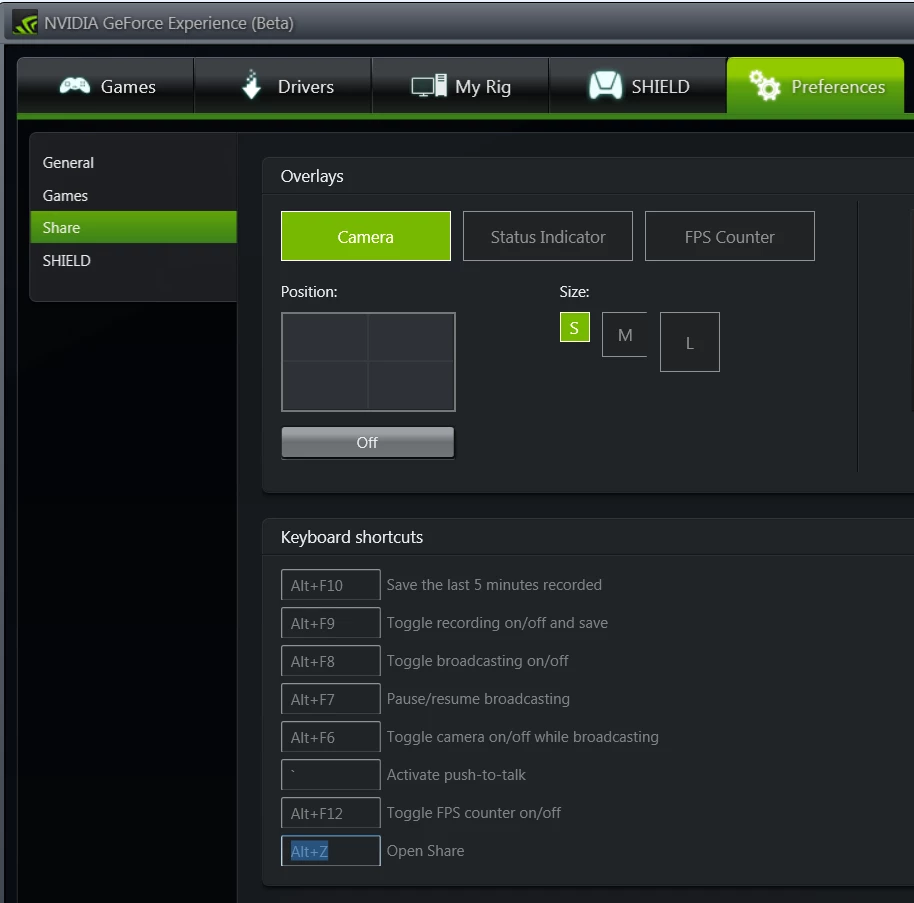Click the gamepad icon on Games tab
The width and height of the screenshot is (914, 903).
coord(75,86)
